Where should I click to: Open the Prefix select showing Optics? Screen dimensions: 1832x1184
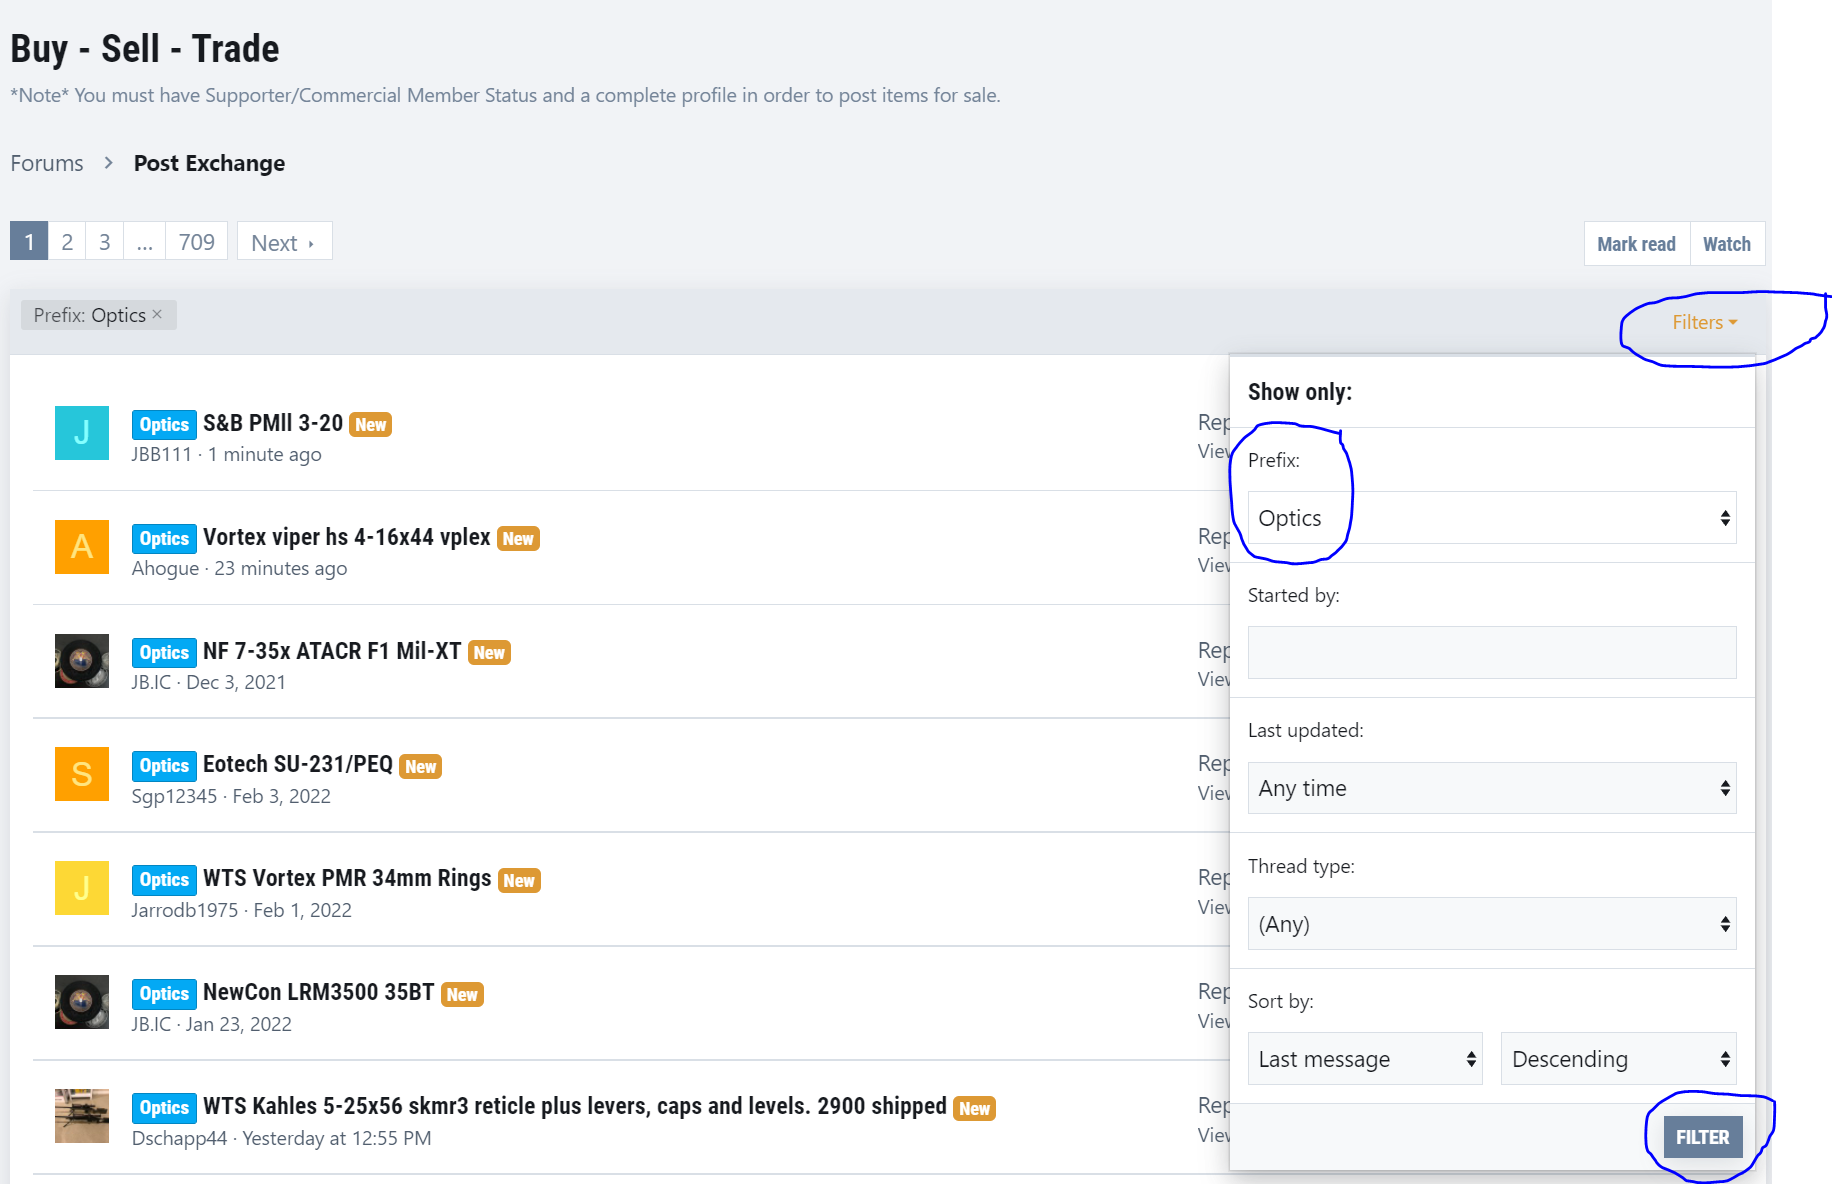click(1492, 518)
